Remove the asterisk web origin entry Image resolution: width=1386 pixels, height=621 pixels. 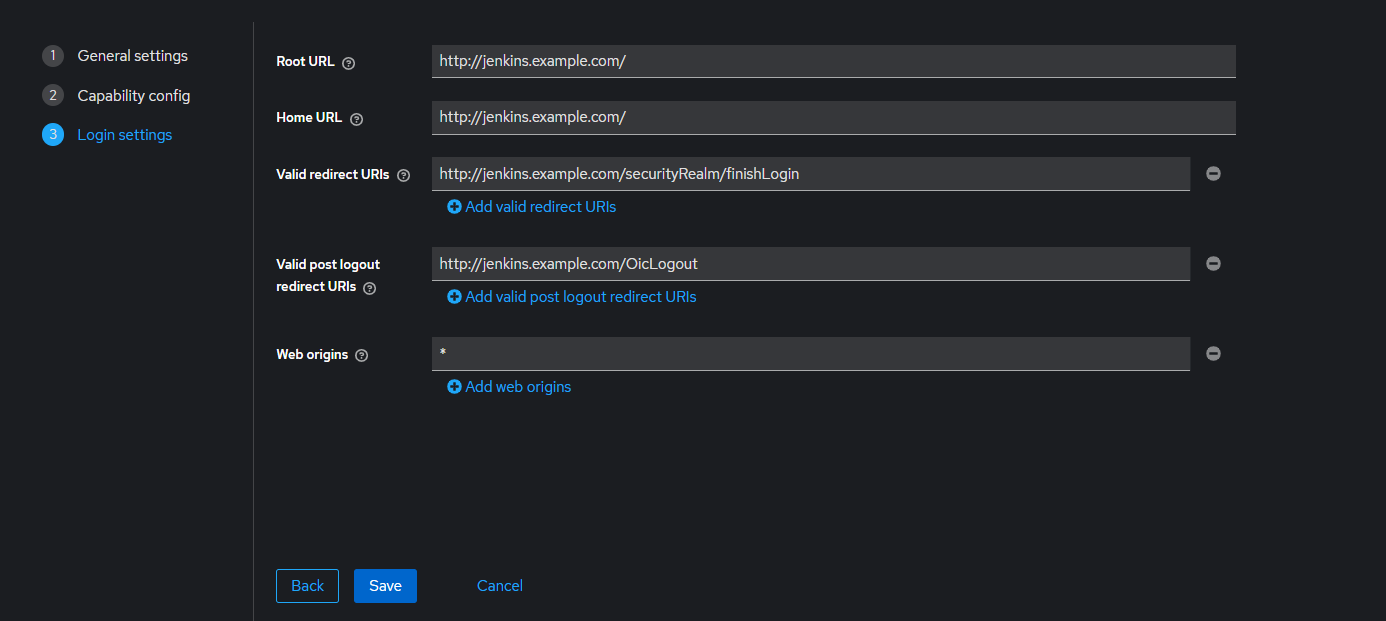[1213, 354]
